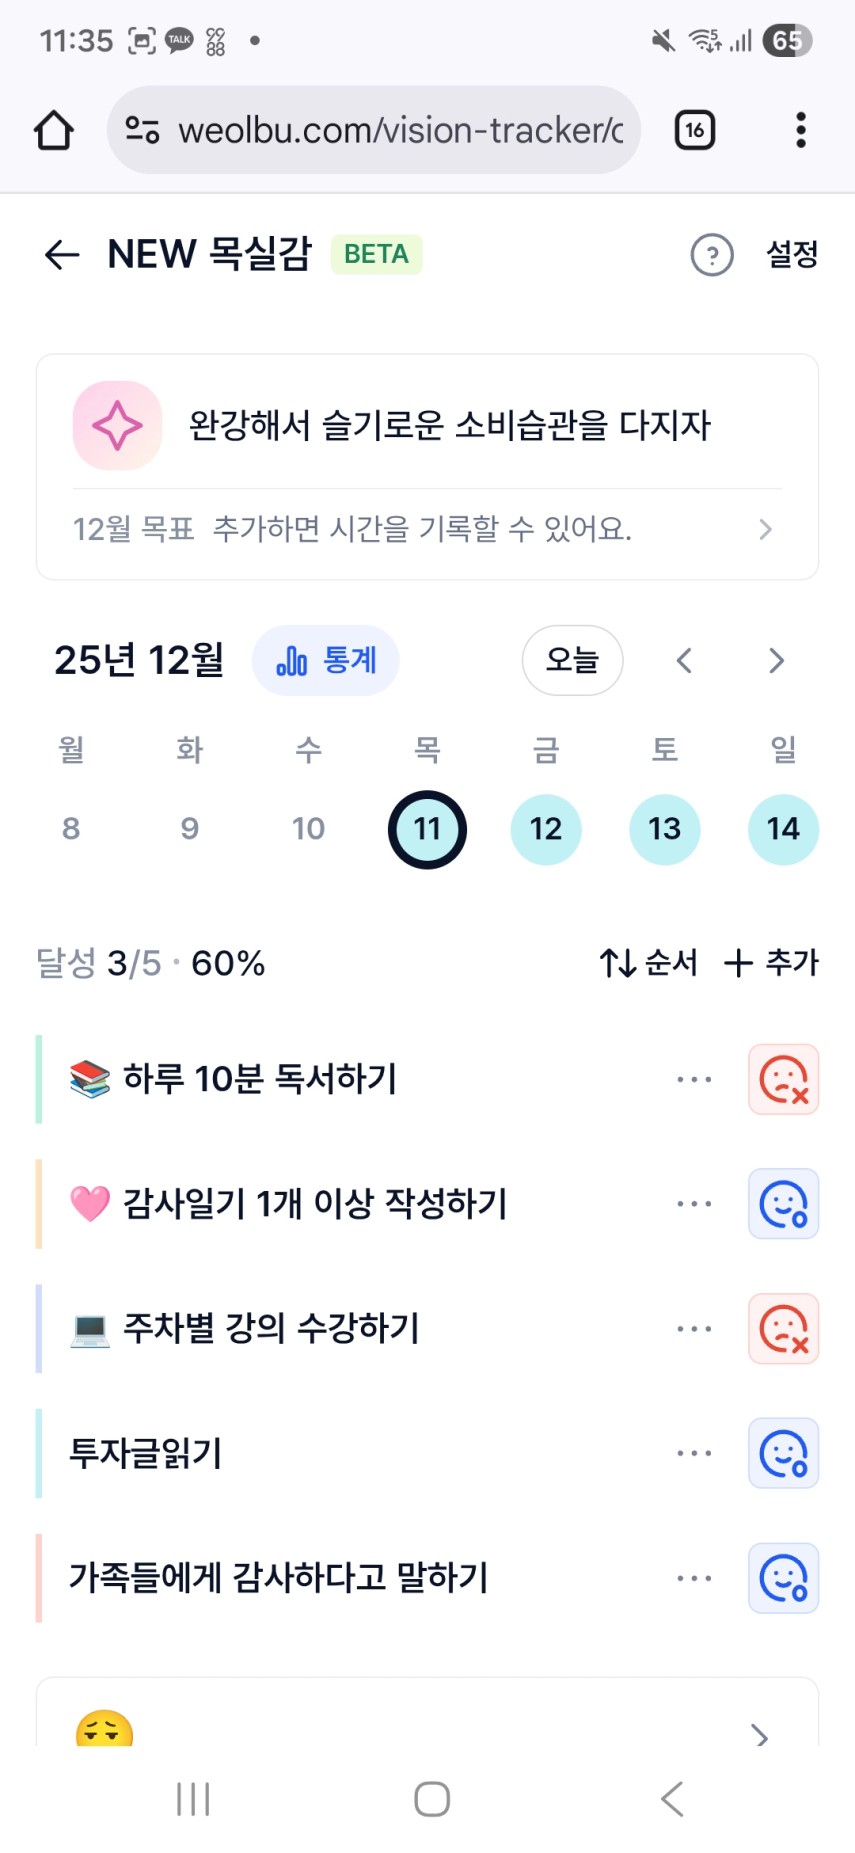Viewport: 855px width, 1853px height.
Task: Toggle completion status for 감사일기 1개 이상 작성하기
Action: 783,1204
